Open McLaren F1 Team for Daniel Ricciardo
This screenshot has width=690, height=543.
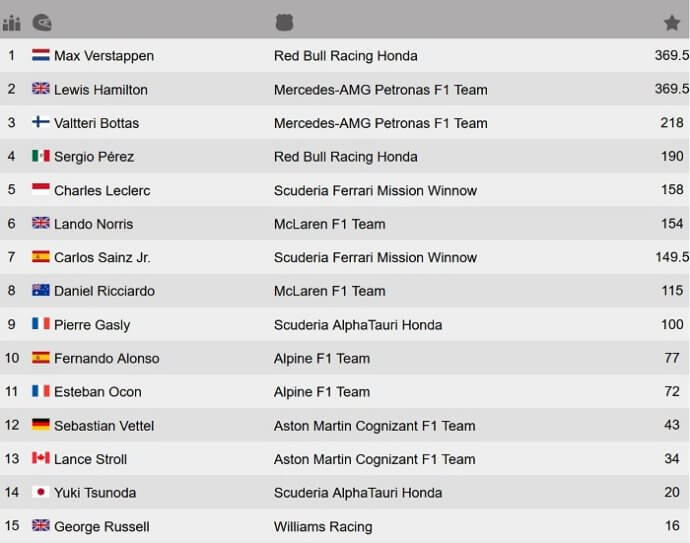pos(330,291)
